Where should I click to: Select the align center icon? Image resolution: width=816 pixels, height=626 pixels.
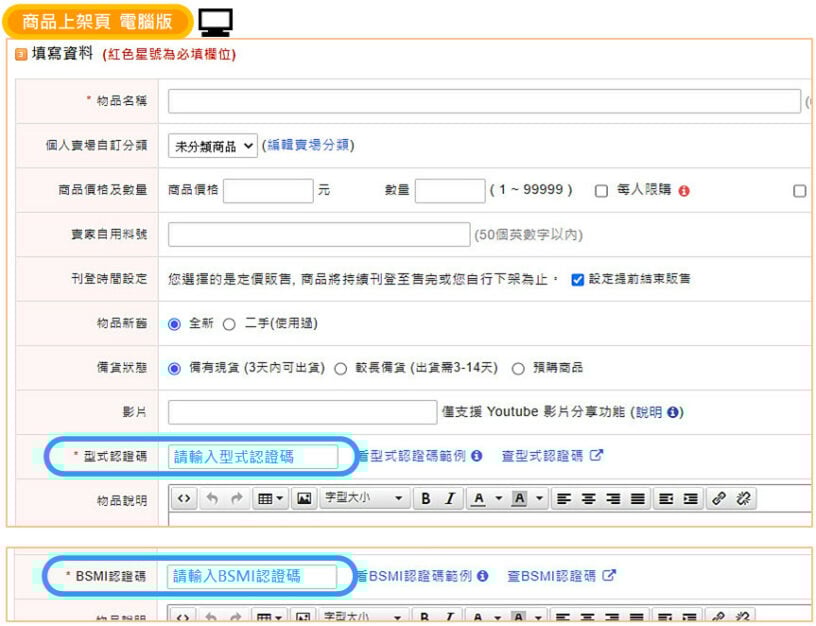(x=588, y=498)
